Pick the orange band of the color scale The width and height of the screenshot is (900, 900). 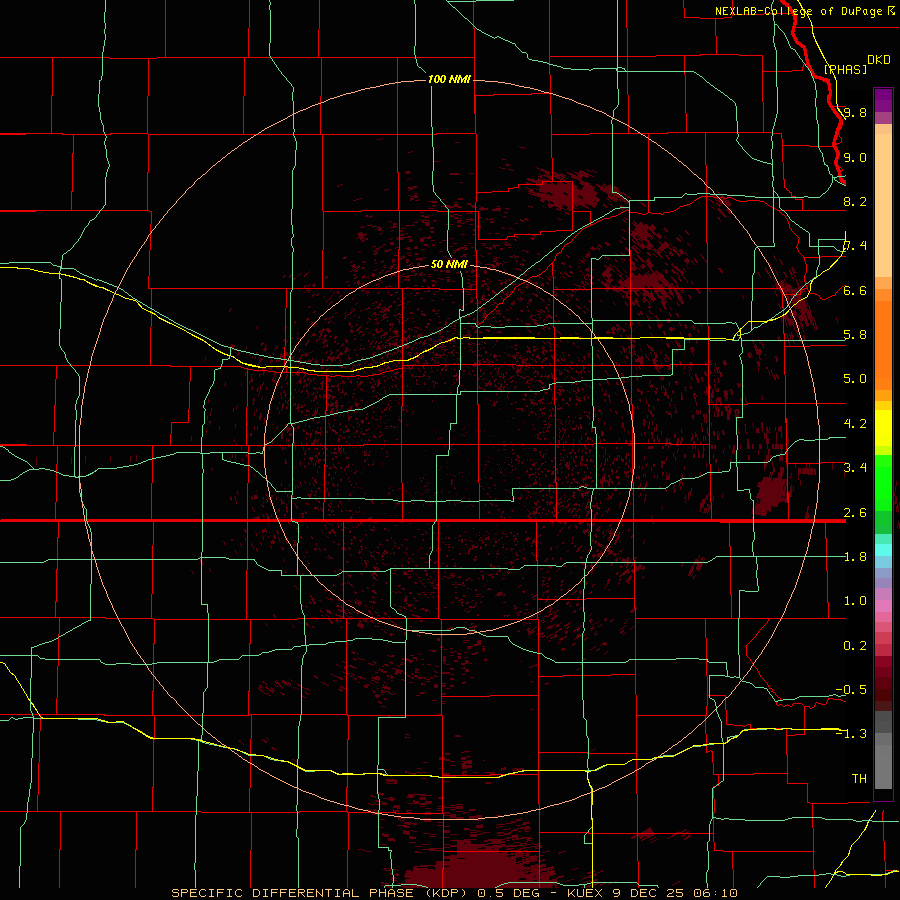coord(883,344)
